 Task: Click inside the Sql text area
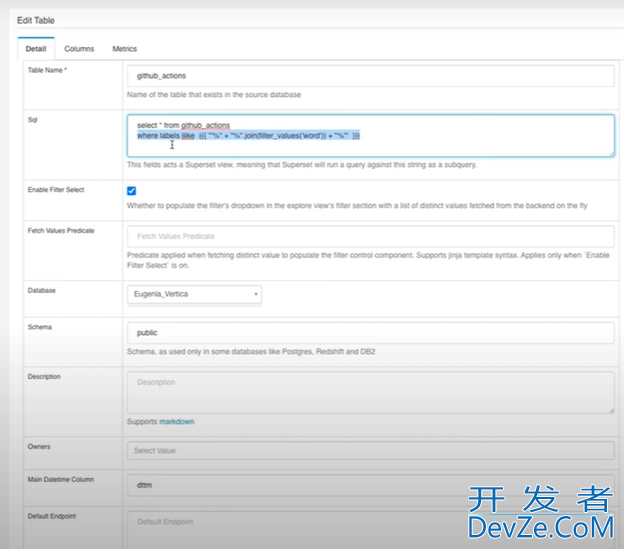[x=370, y=136]
